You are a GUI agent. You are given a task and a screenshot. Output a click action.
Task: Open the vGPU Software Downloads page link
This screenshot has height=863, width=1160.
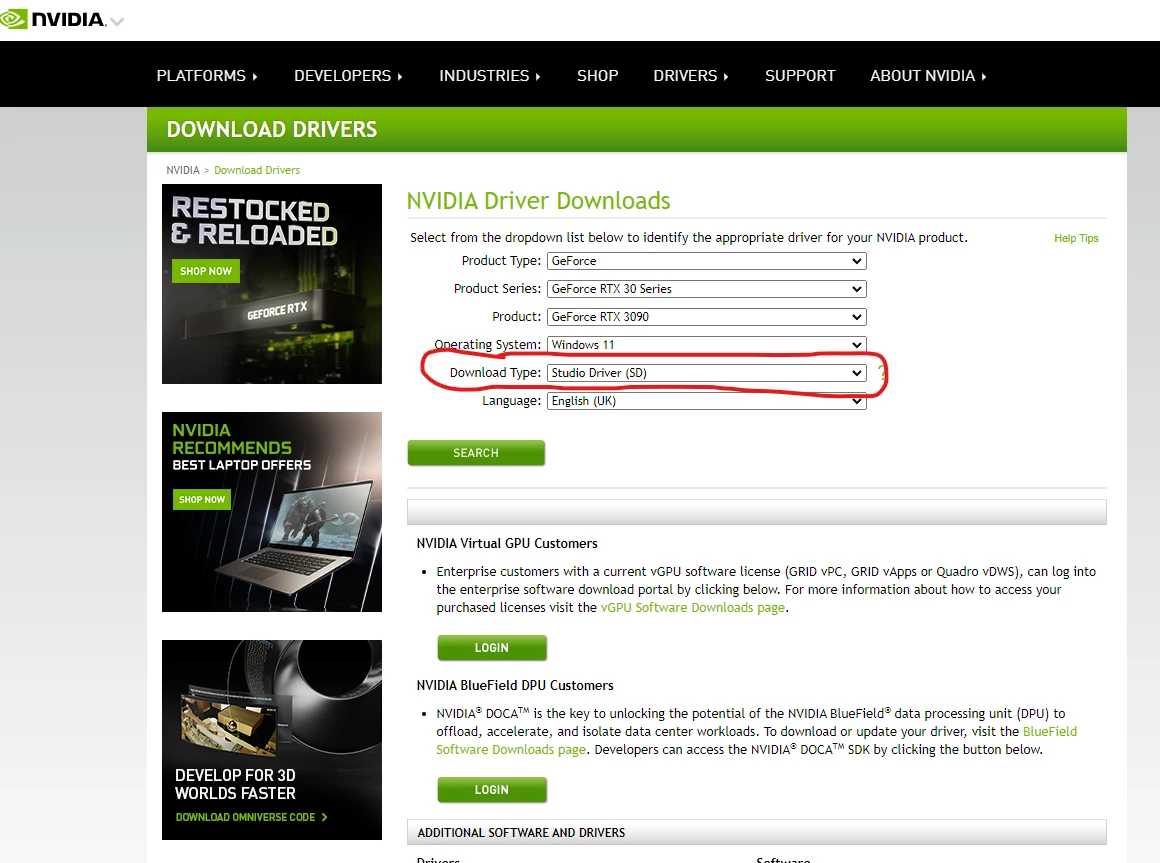point(692,607)
